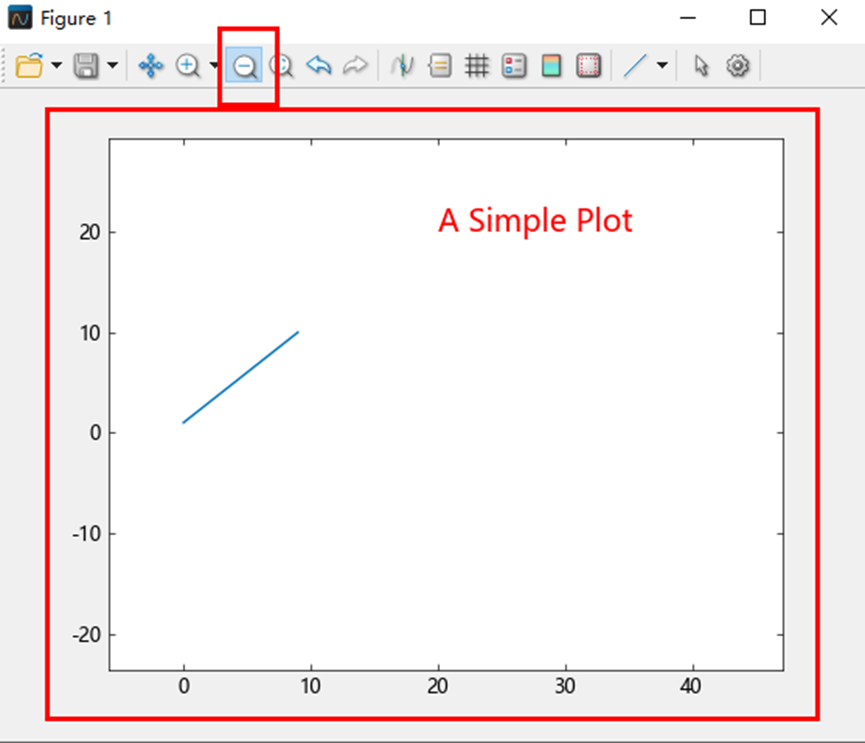Select the line drawing tool
865x743 pixels.
coord(635,66)
